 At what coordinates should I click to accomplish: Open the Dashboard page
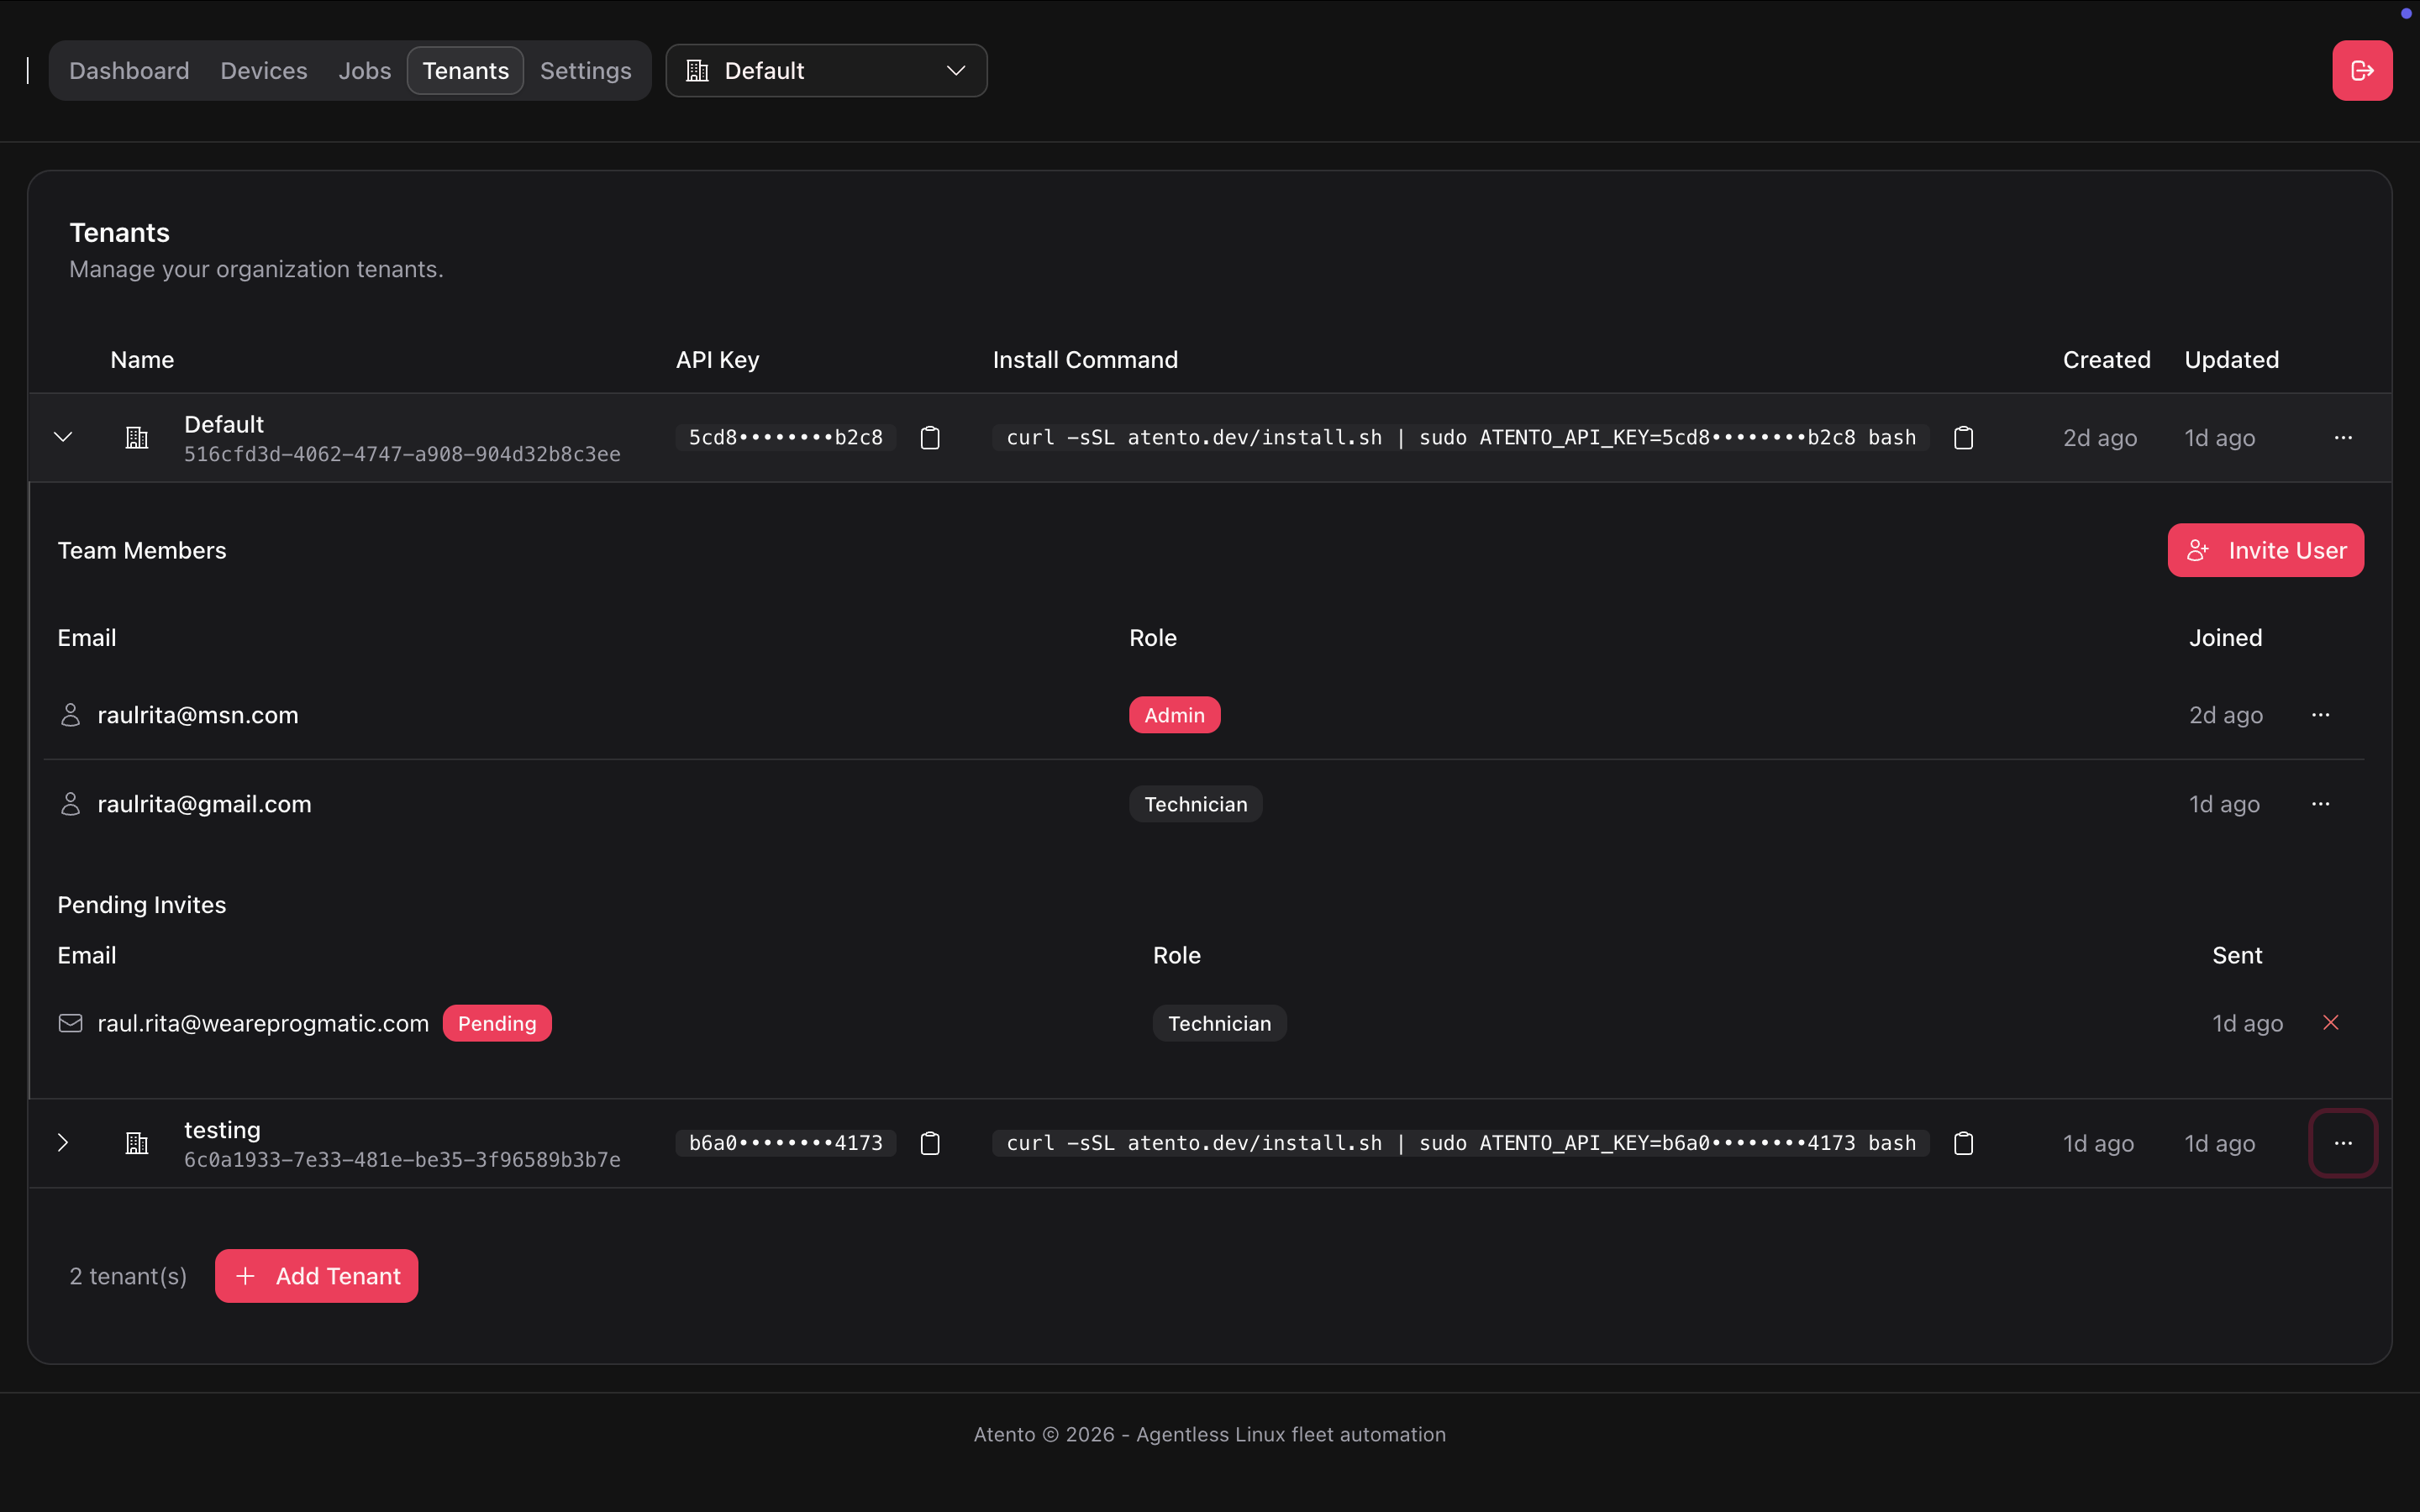(x=129, y=70)
